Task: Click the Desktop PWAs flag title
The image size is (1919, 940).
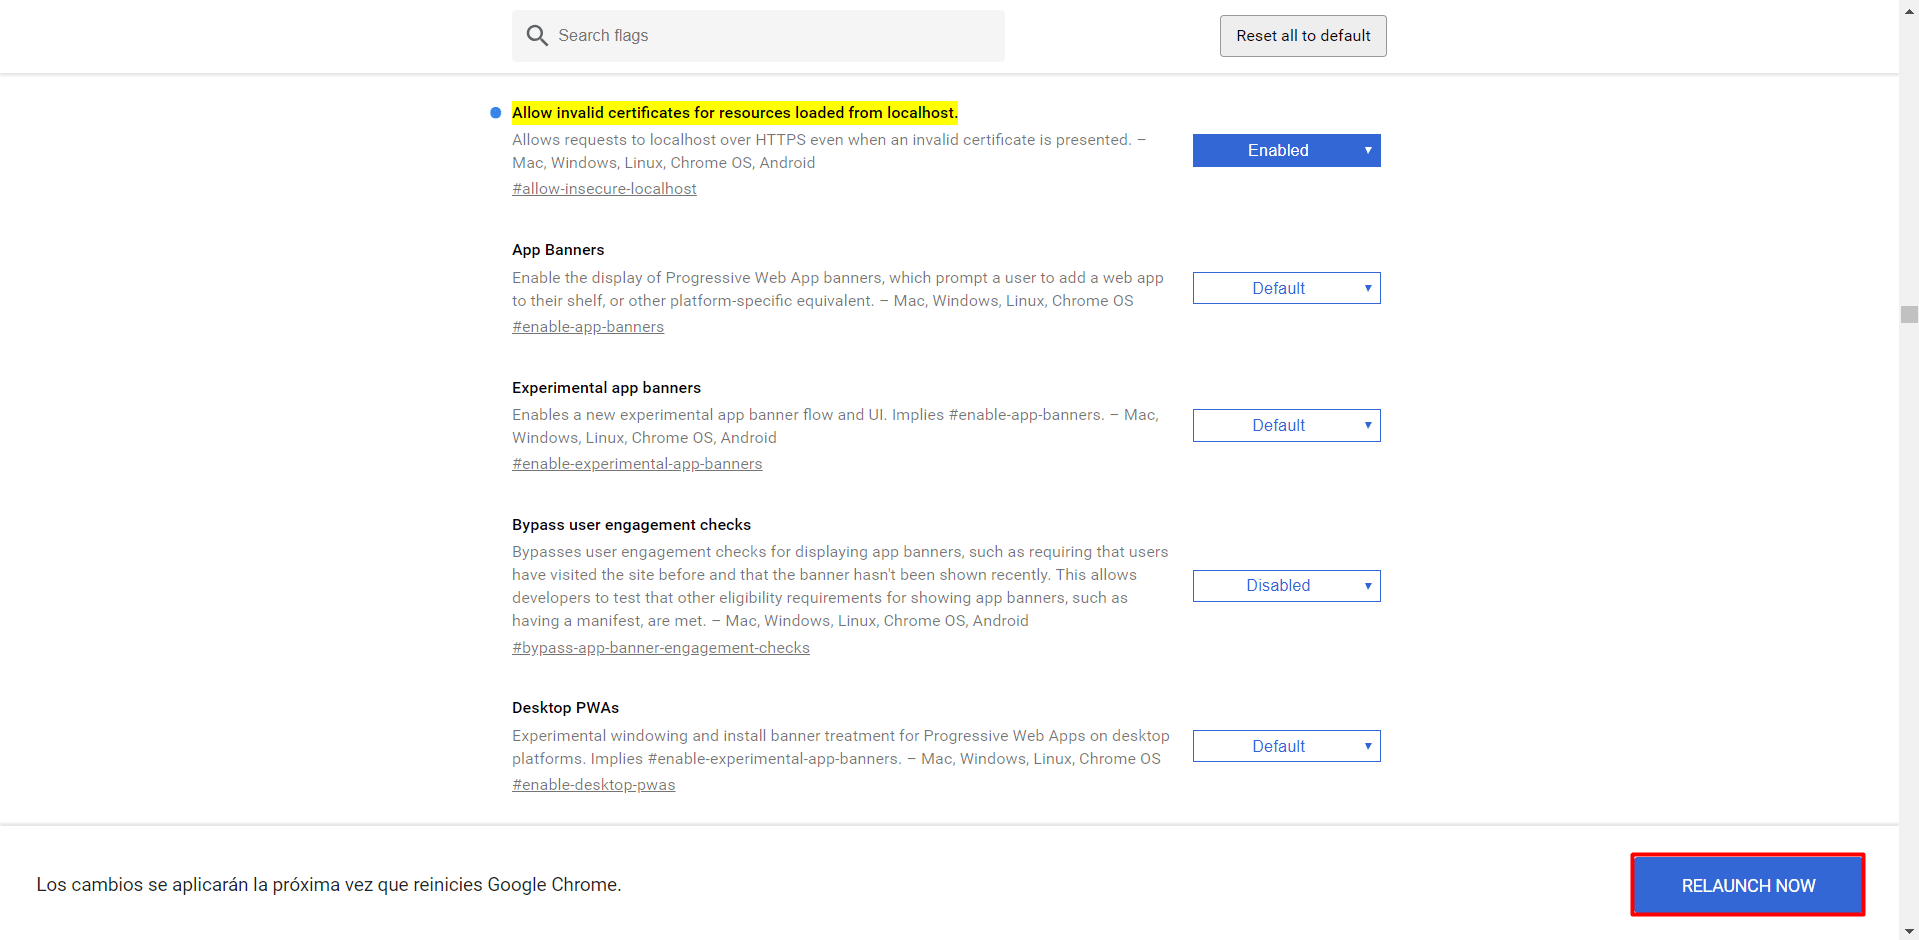Action: tap(565, 708)
